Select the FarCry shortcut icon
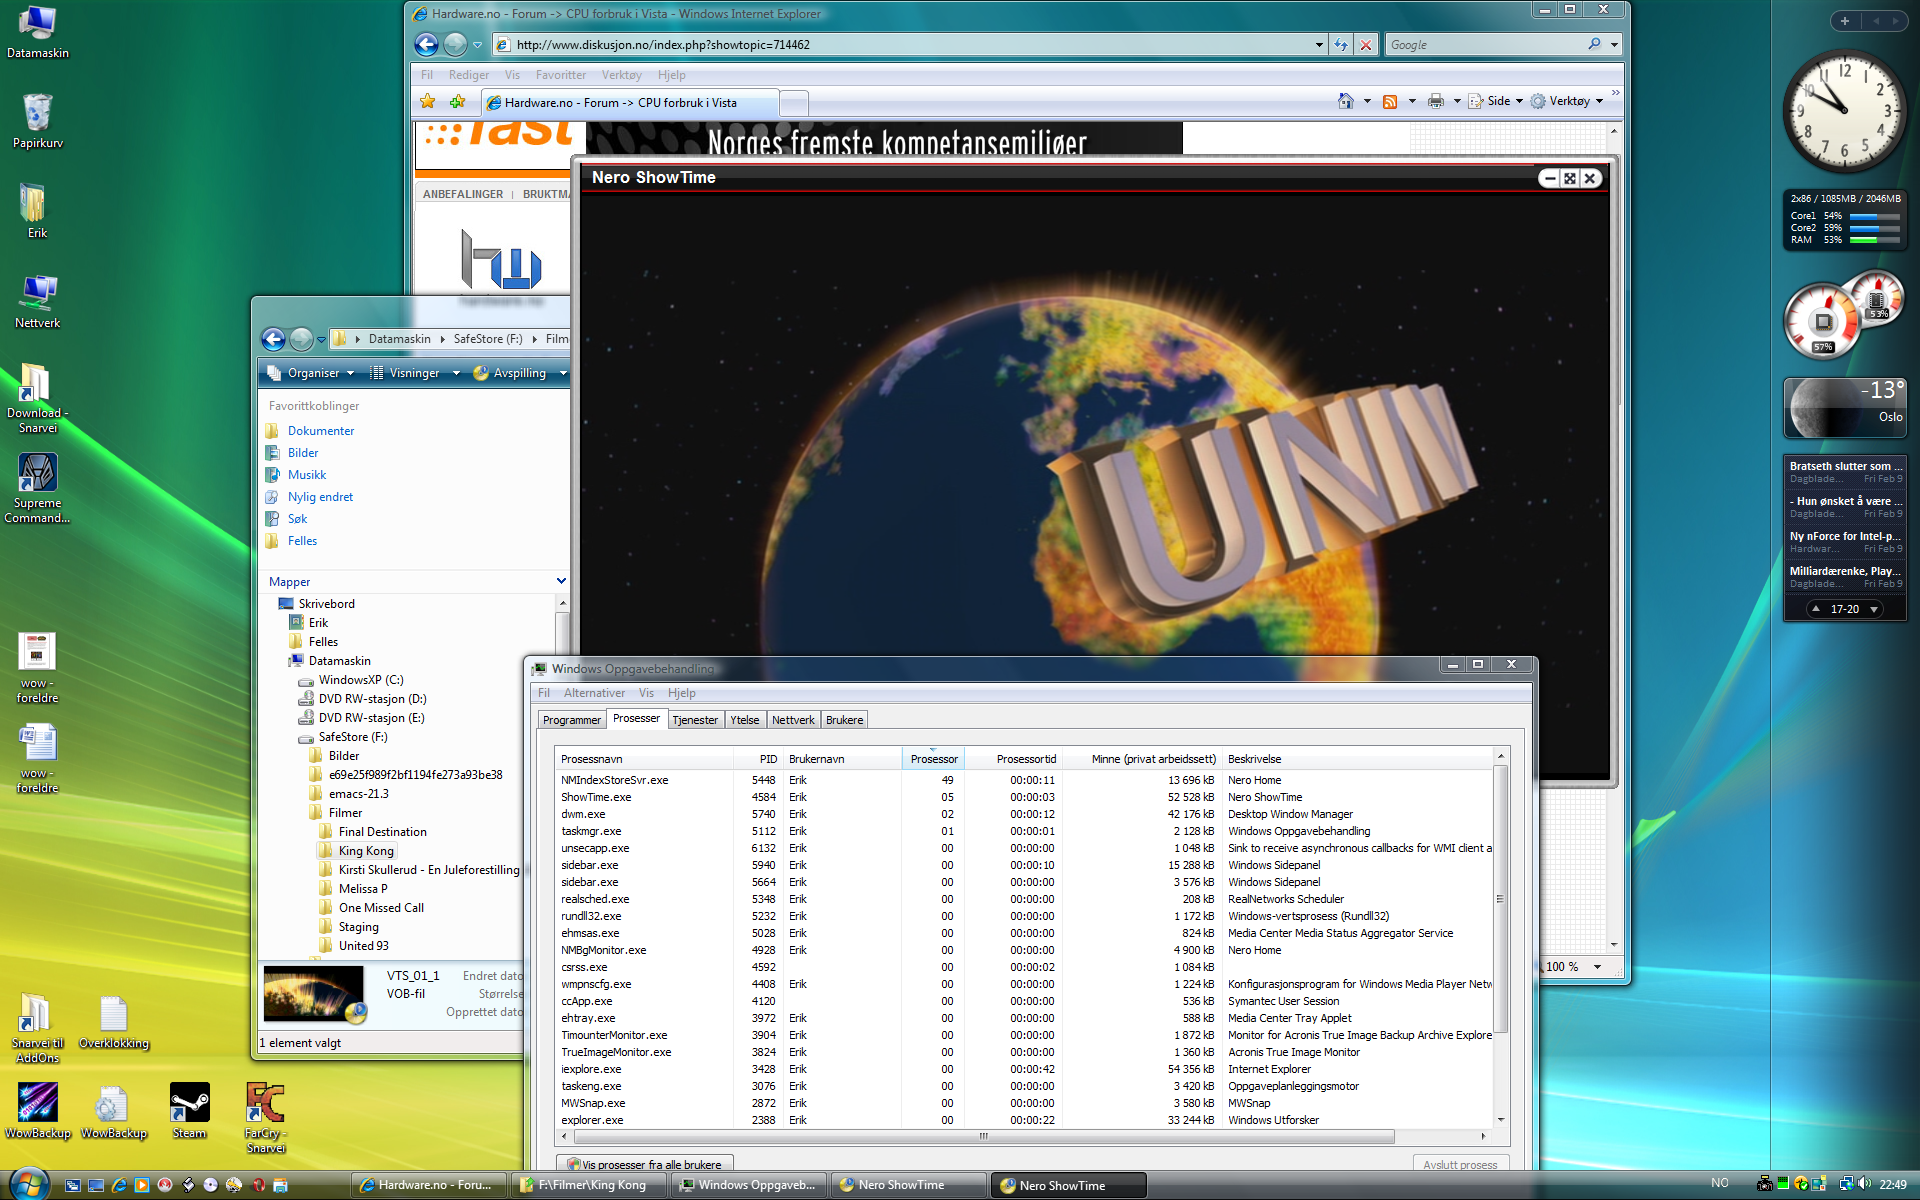Image resolution: width=1920 pixels, height=1200 pixels. pos(265,1117)
